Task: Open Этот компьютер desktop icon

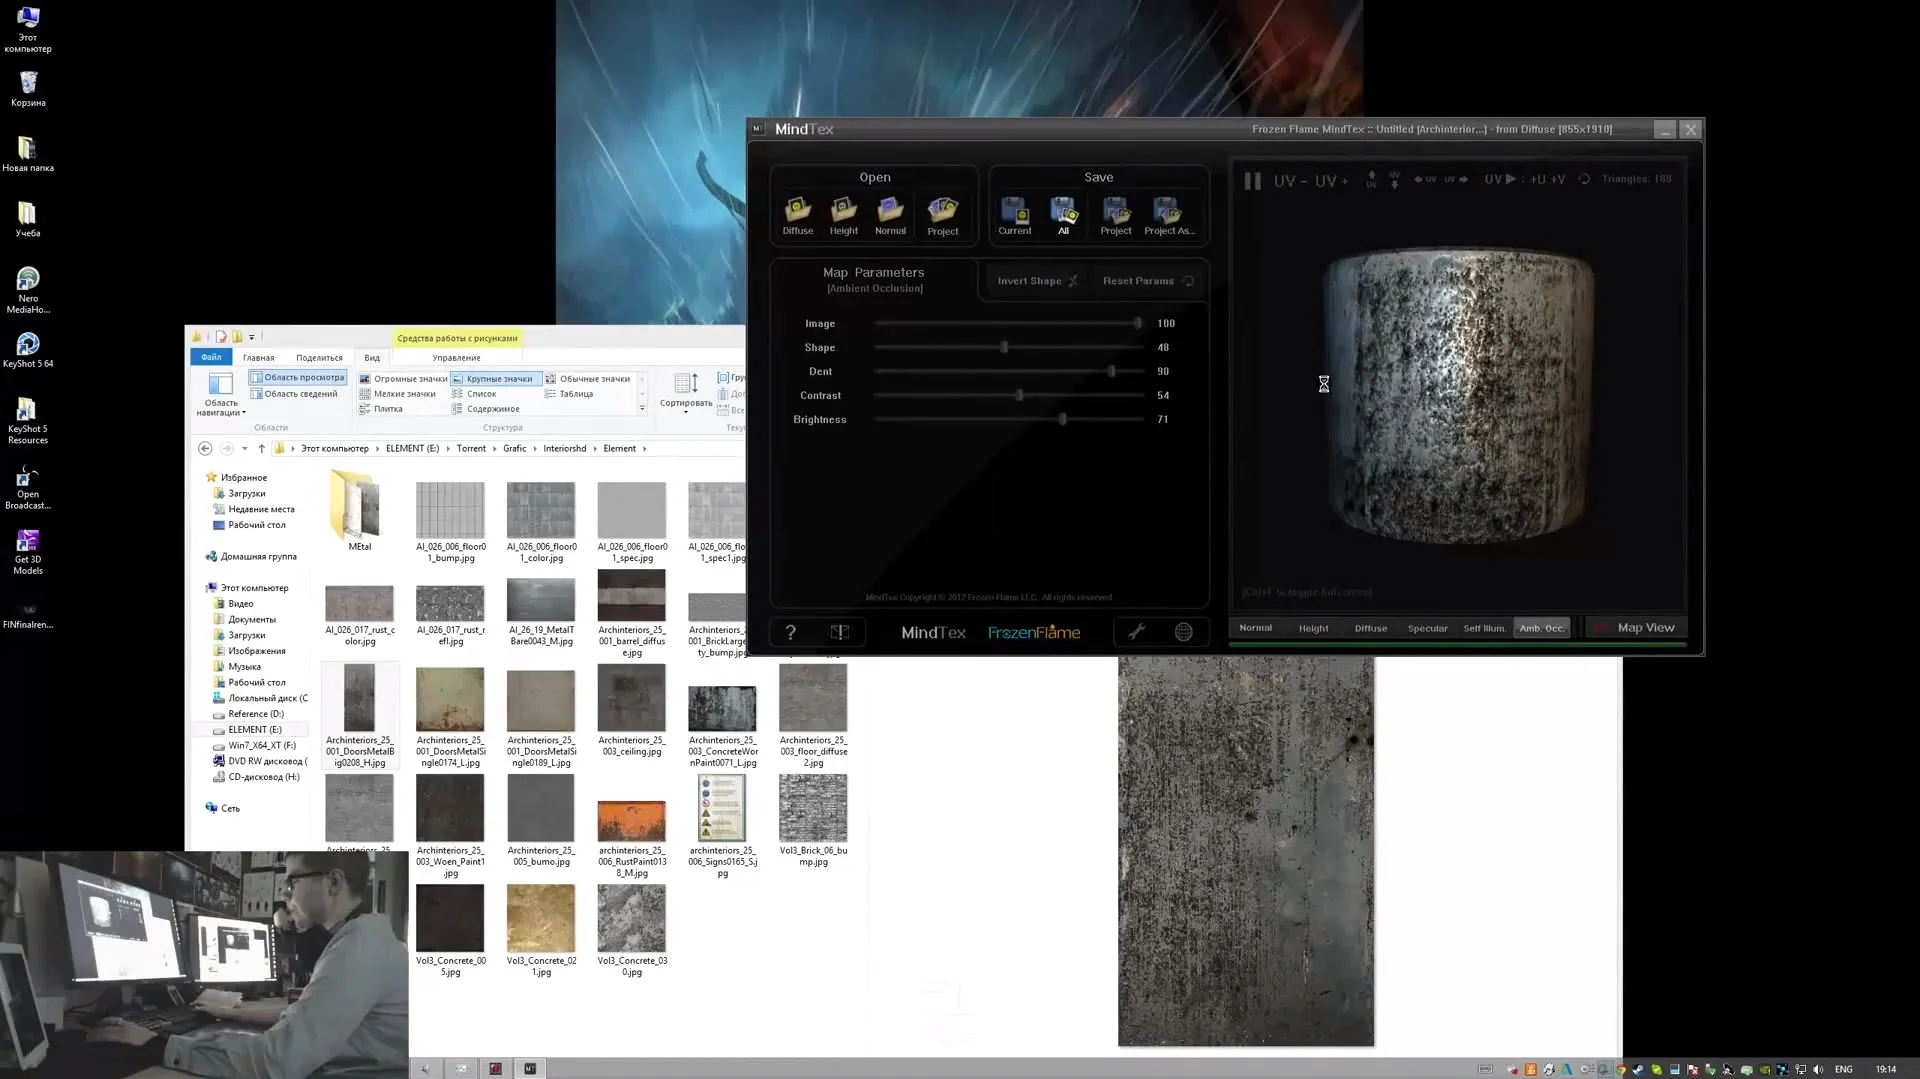Action: (x=28, y=29)
